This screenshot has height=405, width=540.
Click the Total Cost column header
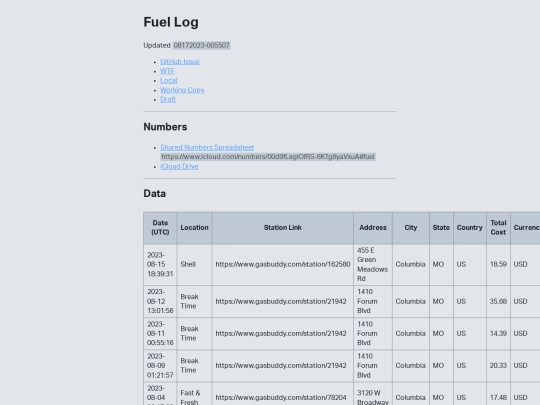[x=498, y=228]
